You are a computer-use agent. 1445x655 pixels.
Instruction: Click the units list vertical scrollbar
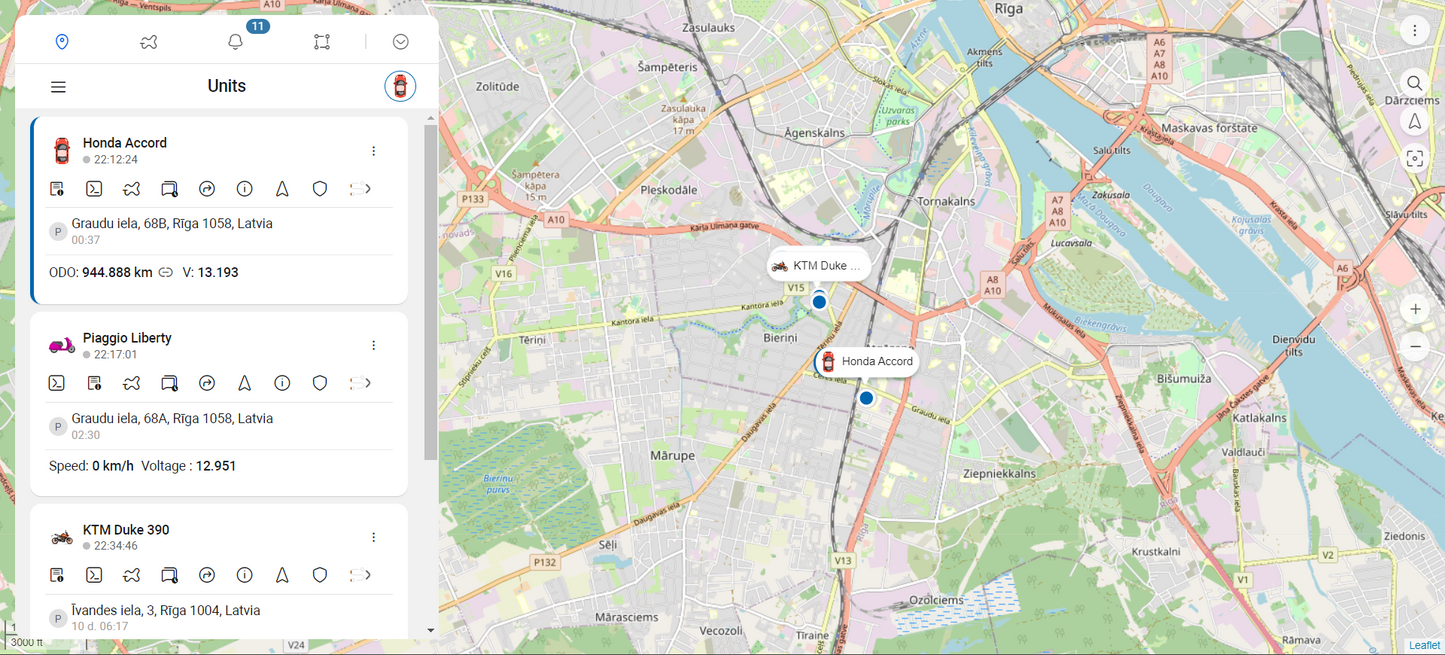tap(431, 290)
